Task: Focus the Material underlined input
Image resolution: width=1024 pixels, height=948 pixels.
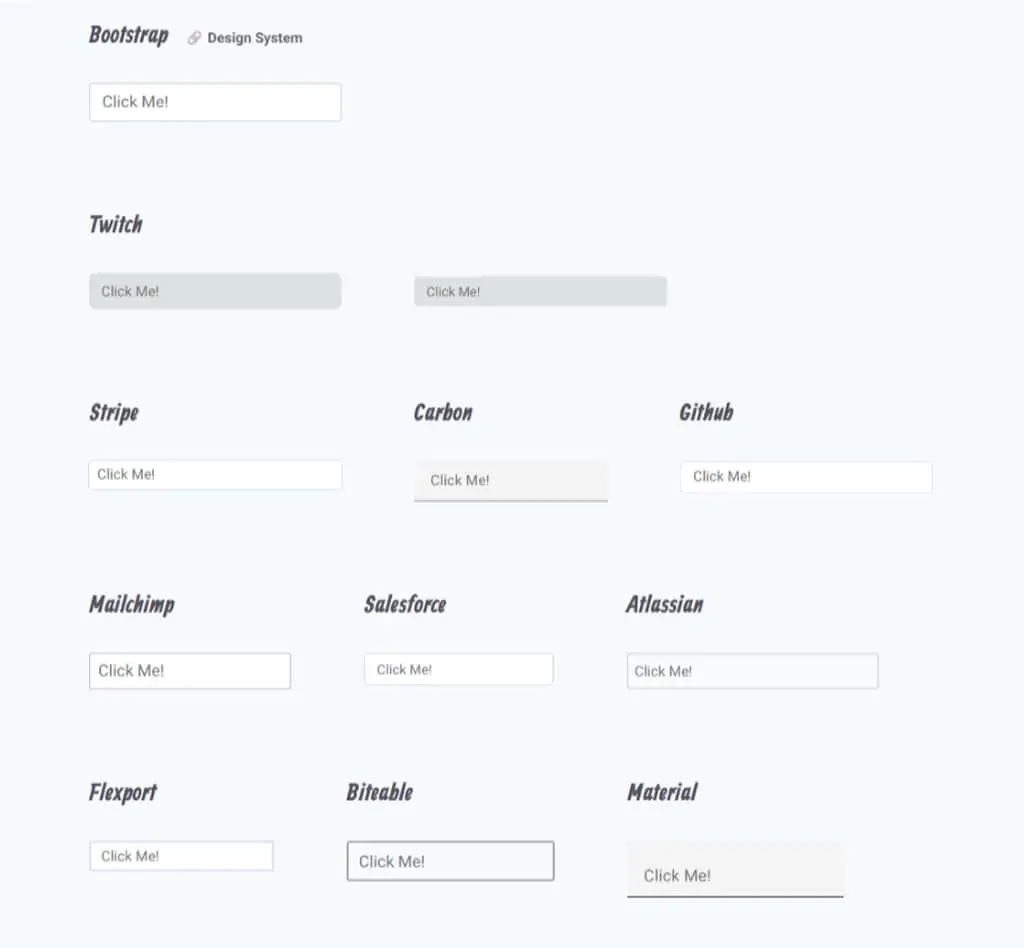Action: (x=735, y=870)
